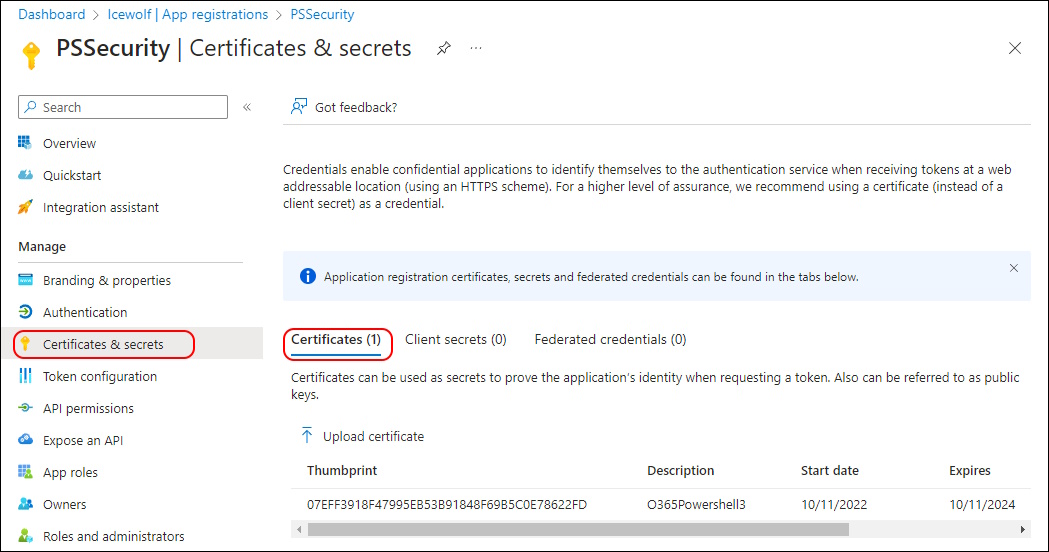Screen dimensions: 1049x552
Task: Open Branding & properties page
Action: tap(107, 280)
